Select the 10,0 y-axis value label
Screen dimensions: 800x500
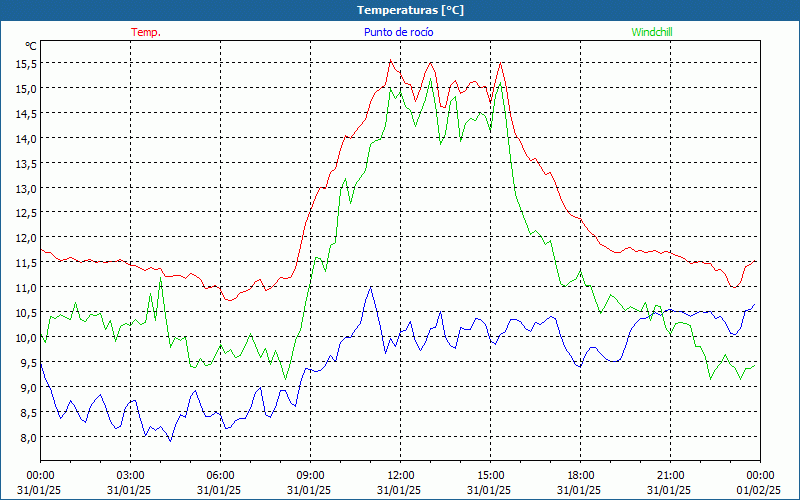pos(26,338)
